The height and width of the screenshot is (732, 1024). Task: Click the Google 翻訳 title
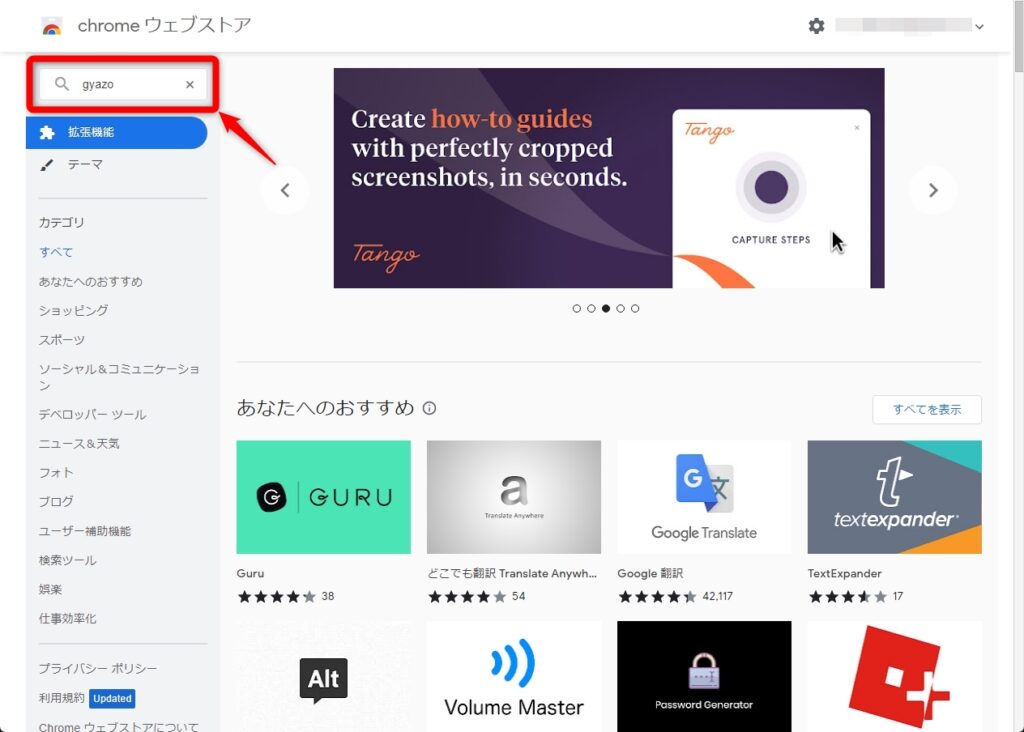650,573
